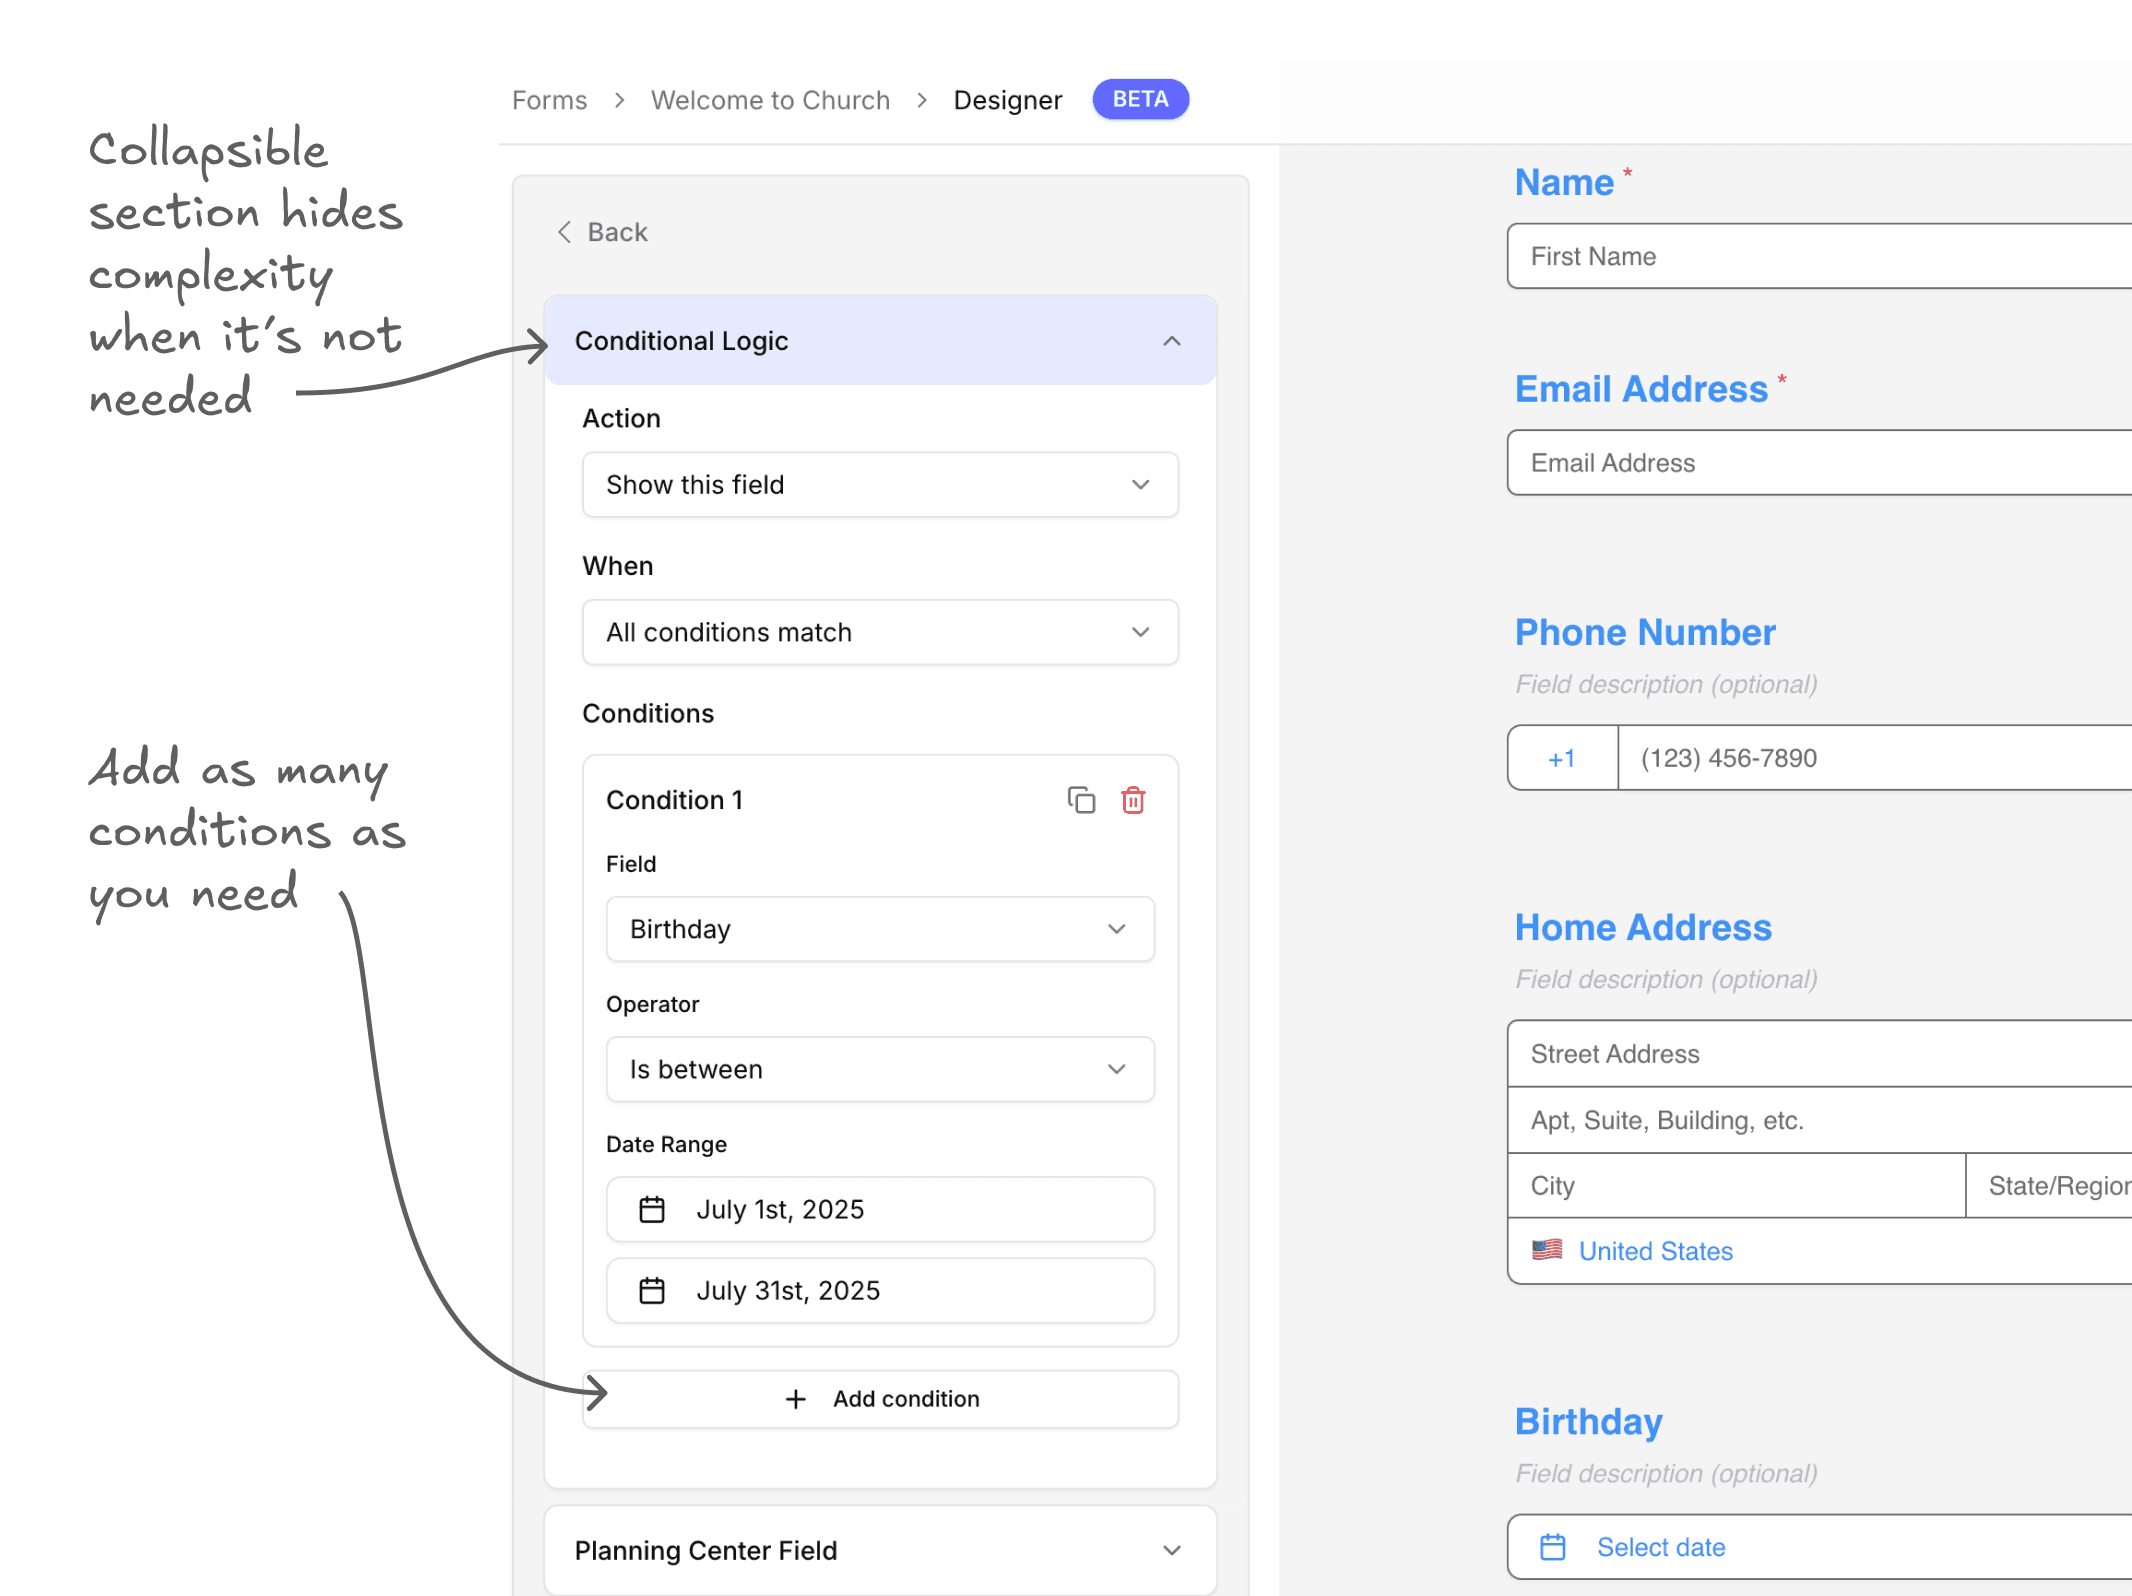Expand the Planning Center Field section

click(1172, 1550)
